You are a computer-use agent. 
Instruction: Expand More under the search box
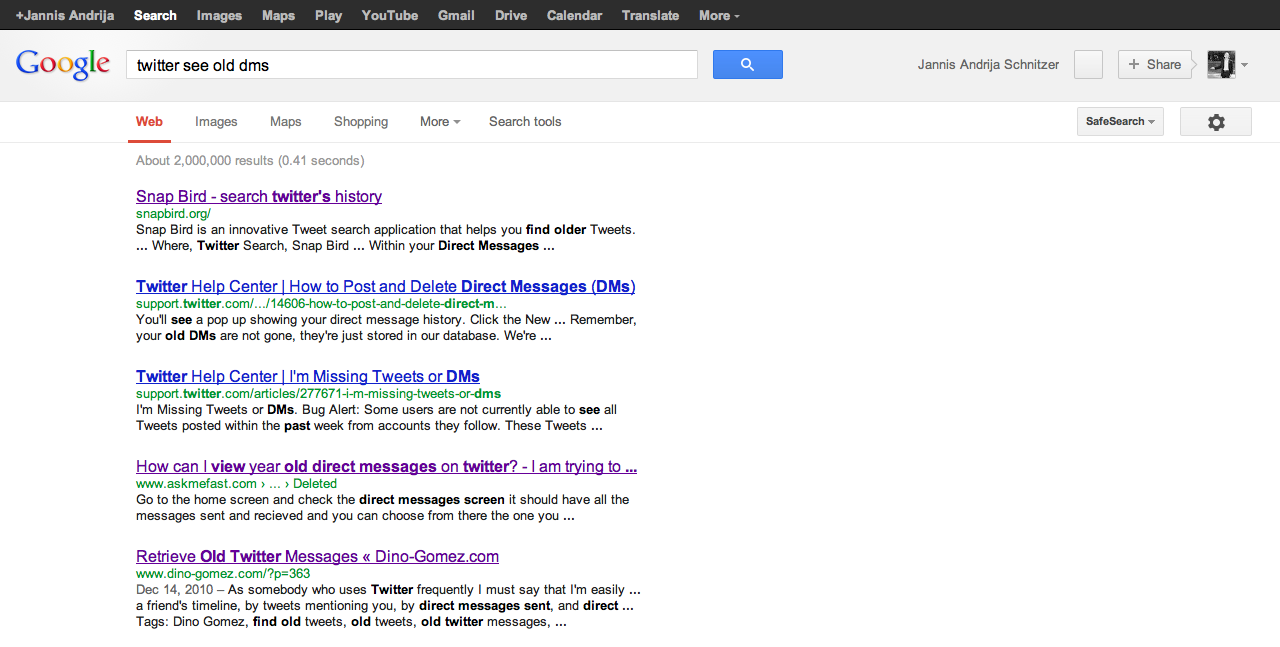pos(440,122)
